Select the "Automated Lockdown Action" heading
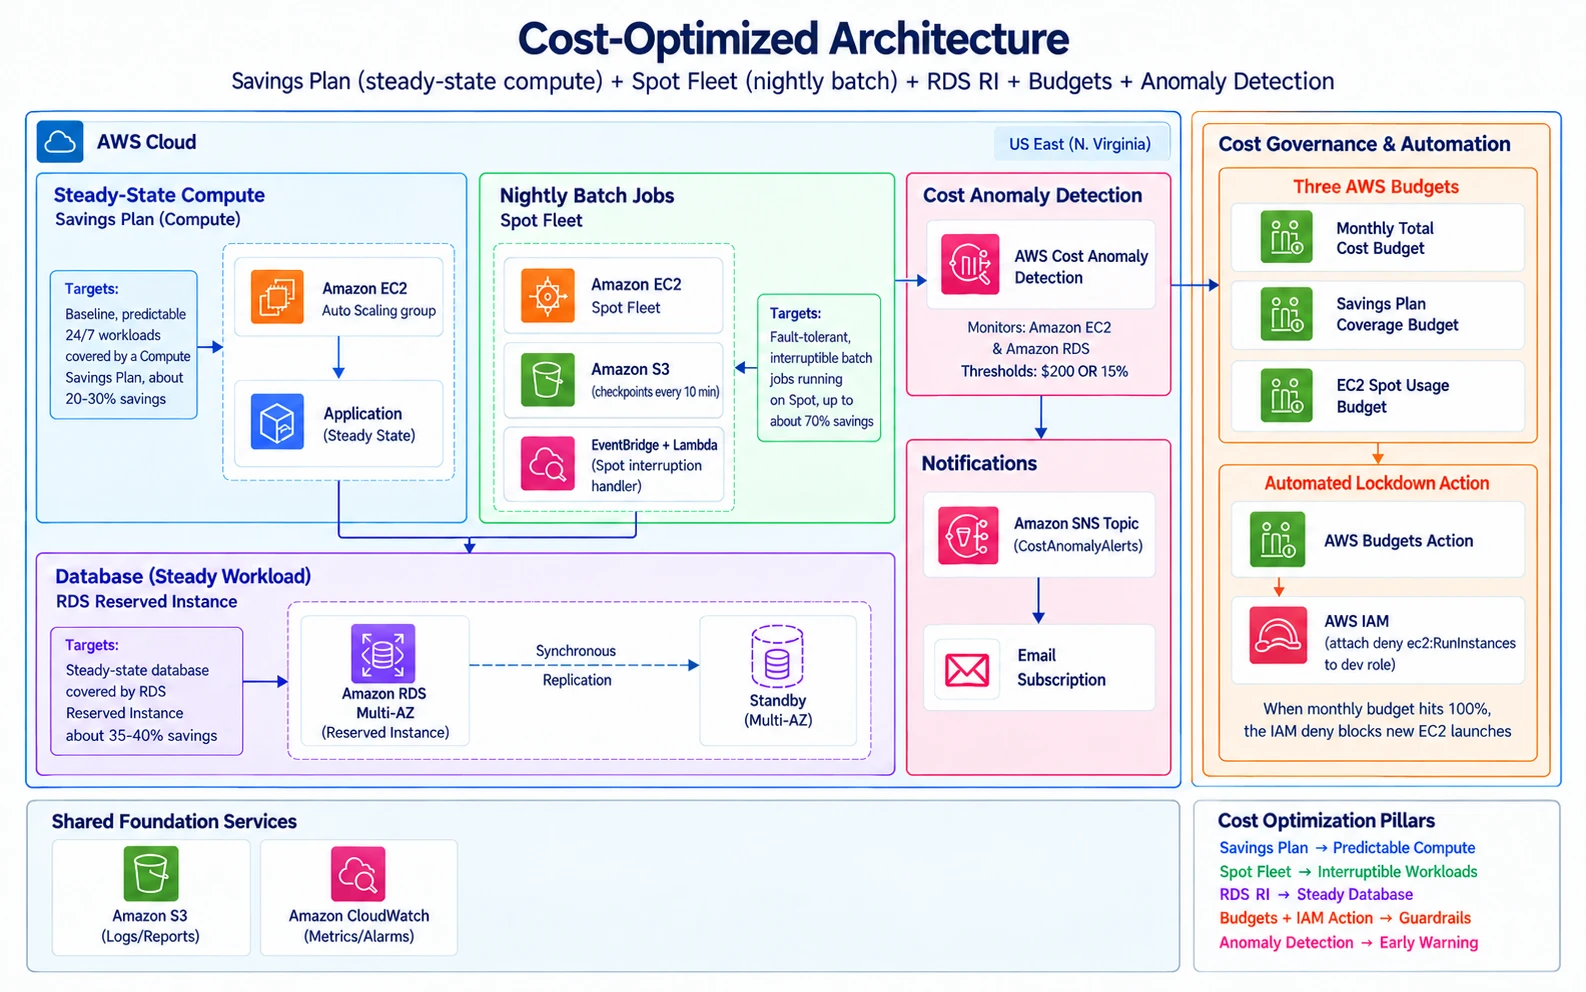The image size is (1586, 992). (1377, 483)
